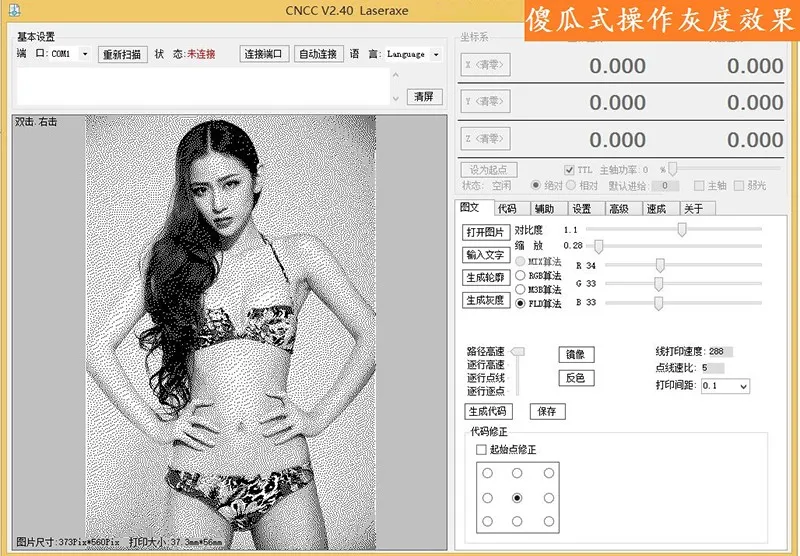
Task: Click the 生成代码 generate code button
Action: pos(488,411)
